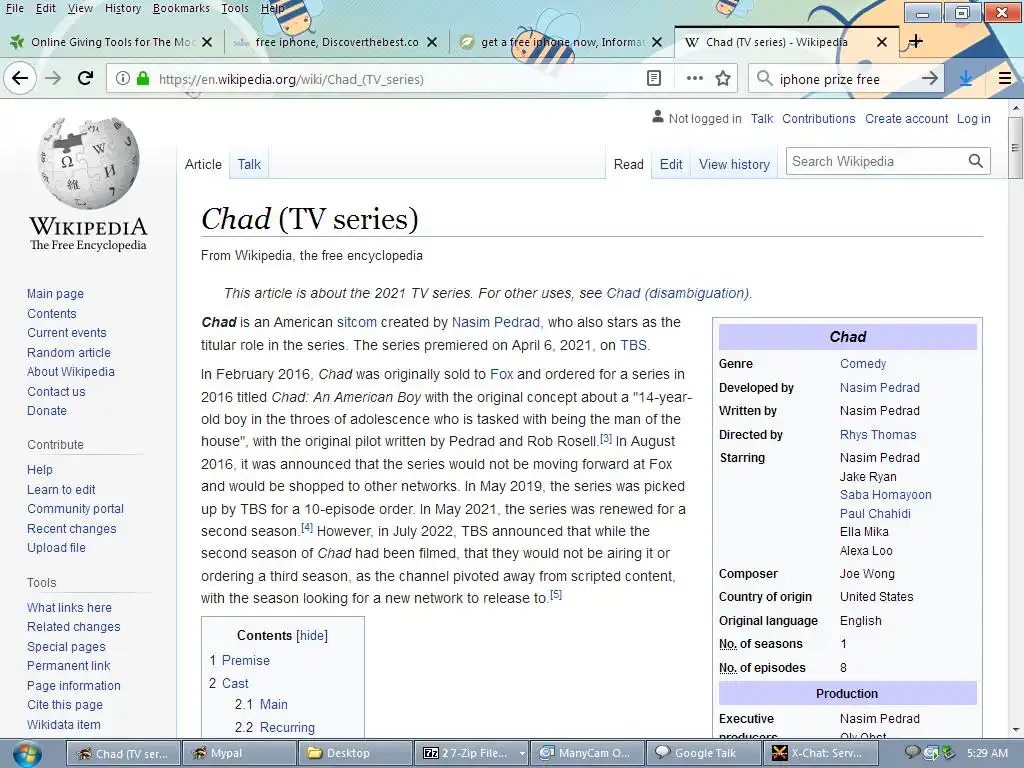Open the History menu
The image size is (1024, 768).
[x=122, y=8]
